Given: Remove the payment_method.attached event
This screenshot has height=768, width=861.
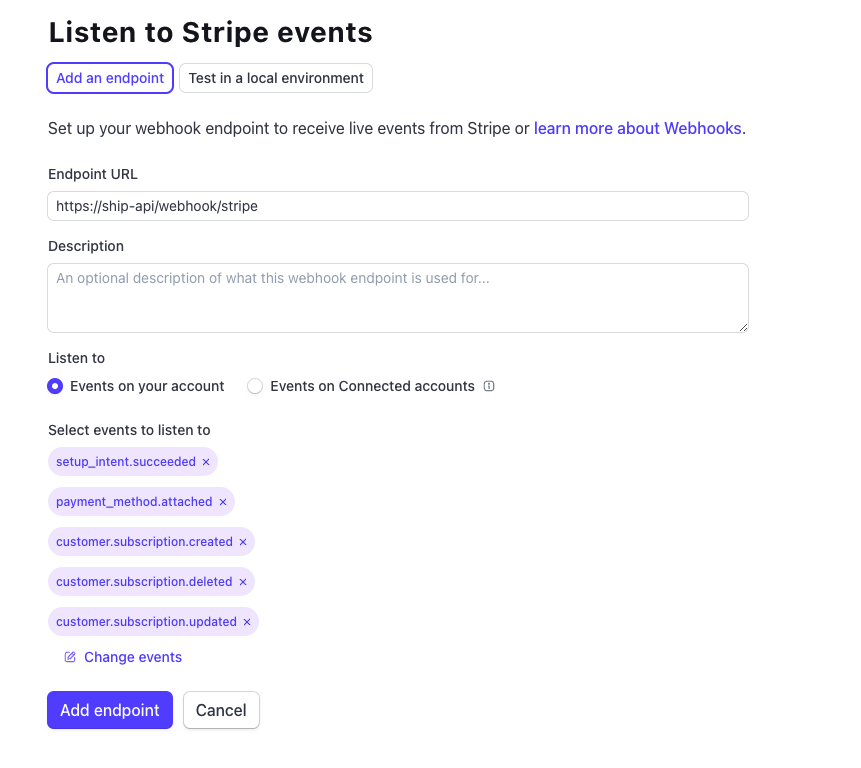Looking at the screenshot, I should coord(223,502).
